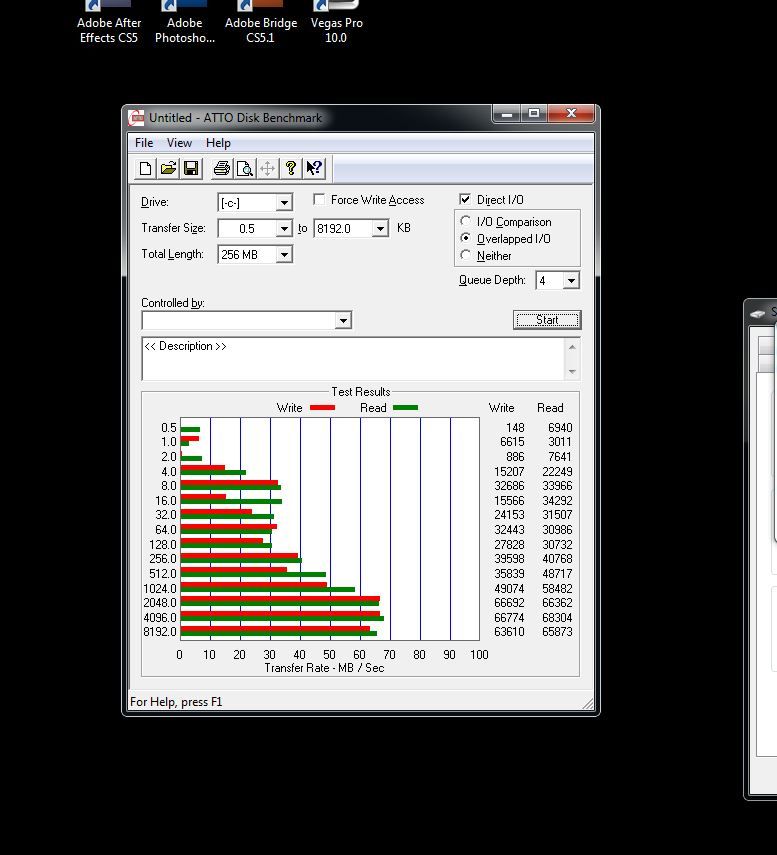Open the Total Length dropdown
The width and height of the screenshot is (777, 855).
point(284,255)
